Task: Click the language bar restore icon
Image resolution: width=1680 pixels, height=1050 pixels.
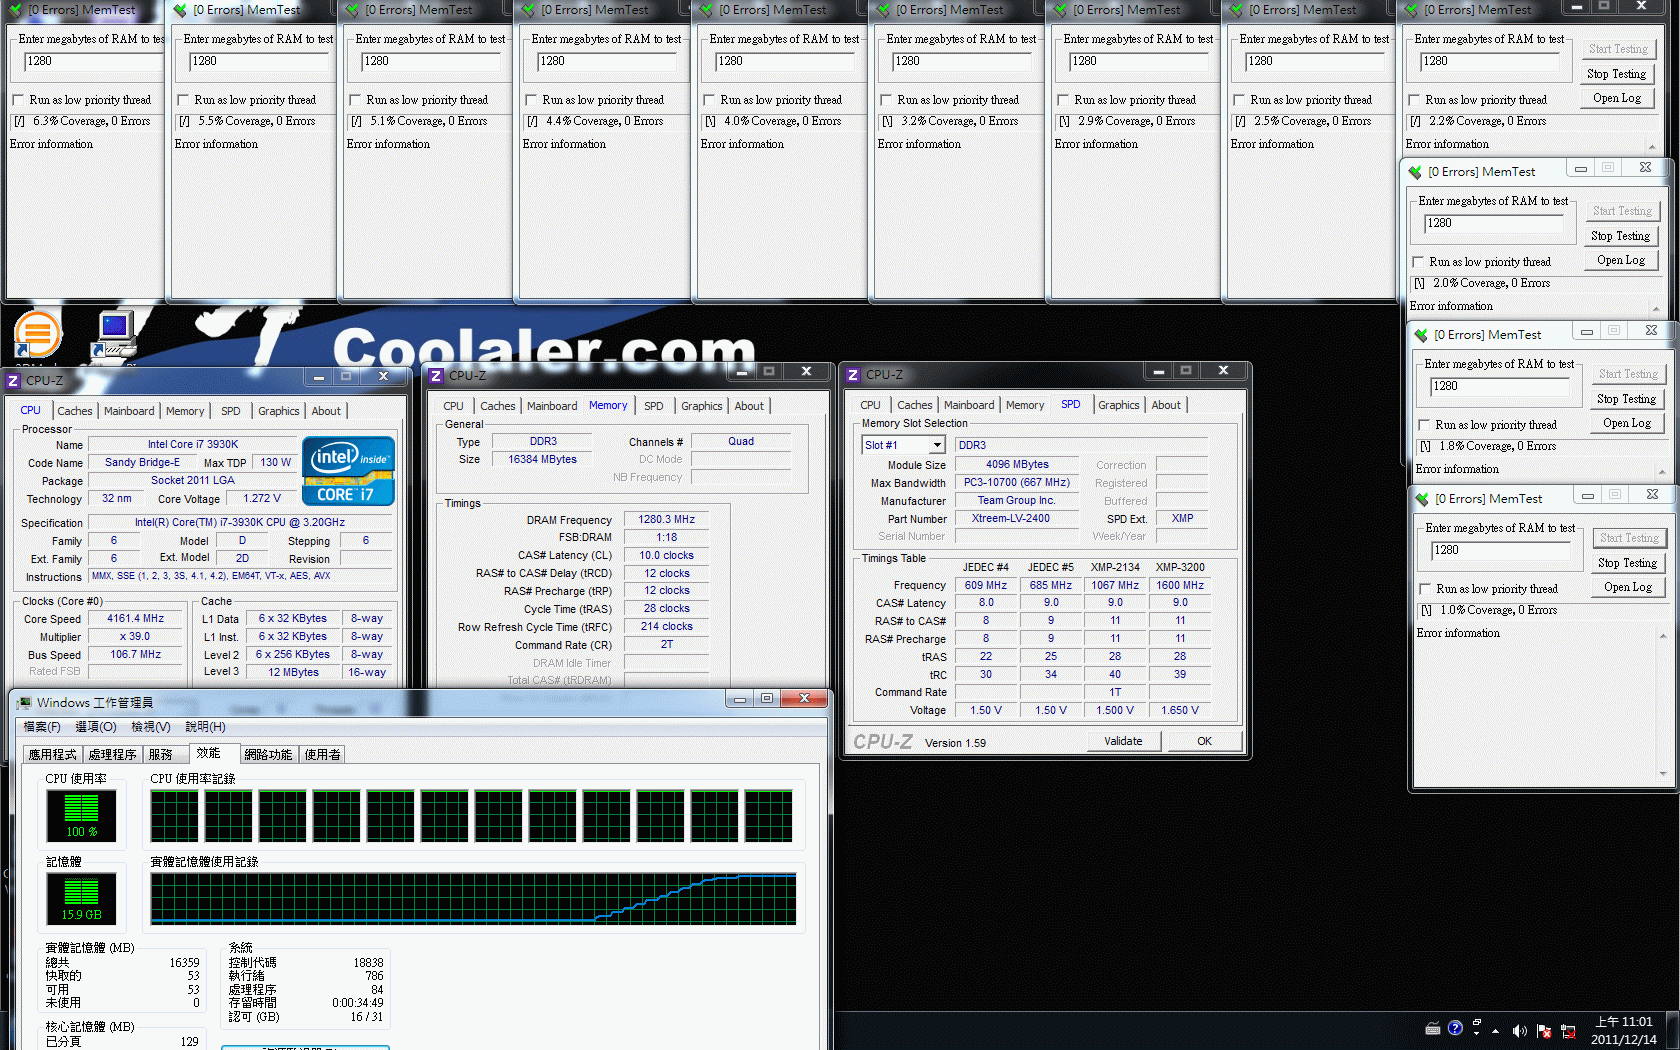Action: (x=1477, y=1022)
